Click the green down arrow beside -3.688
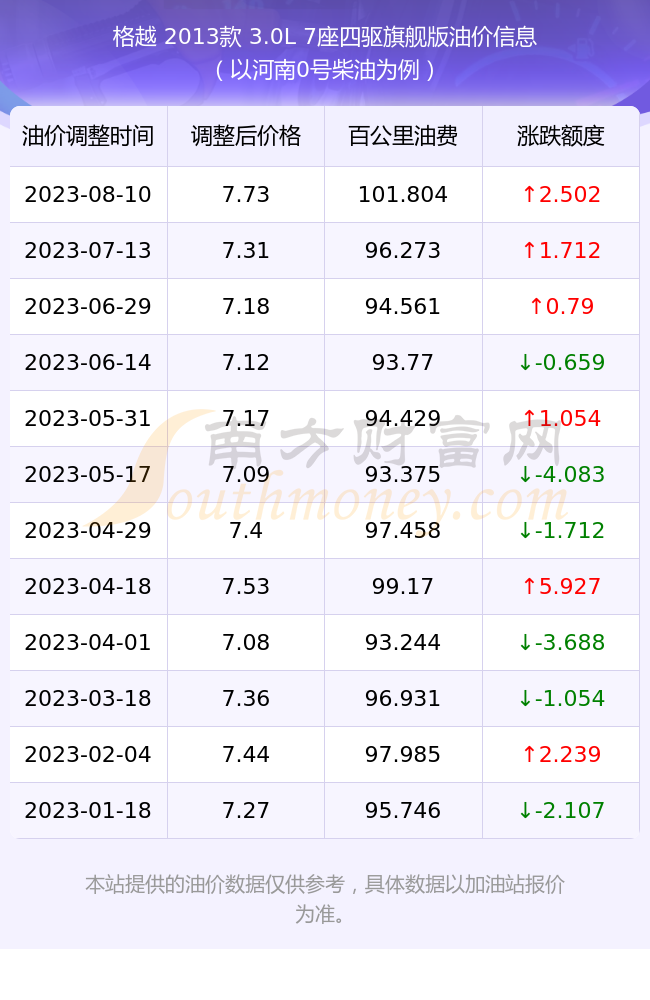Viewport: 650px width, 1000px height. coord(525,642)
